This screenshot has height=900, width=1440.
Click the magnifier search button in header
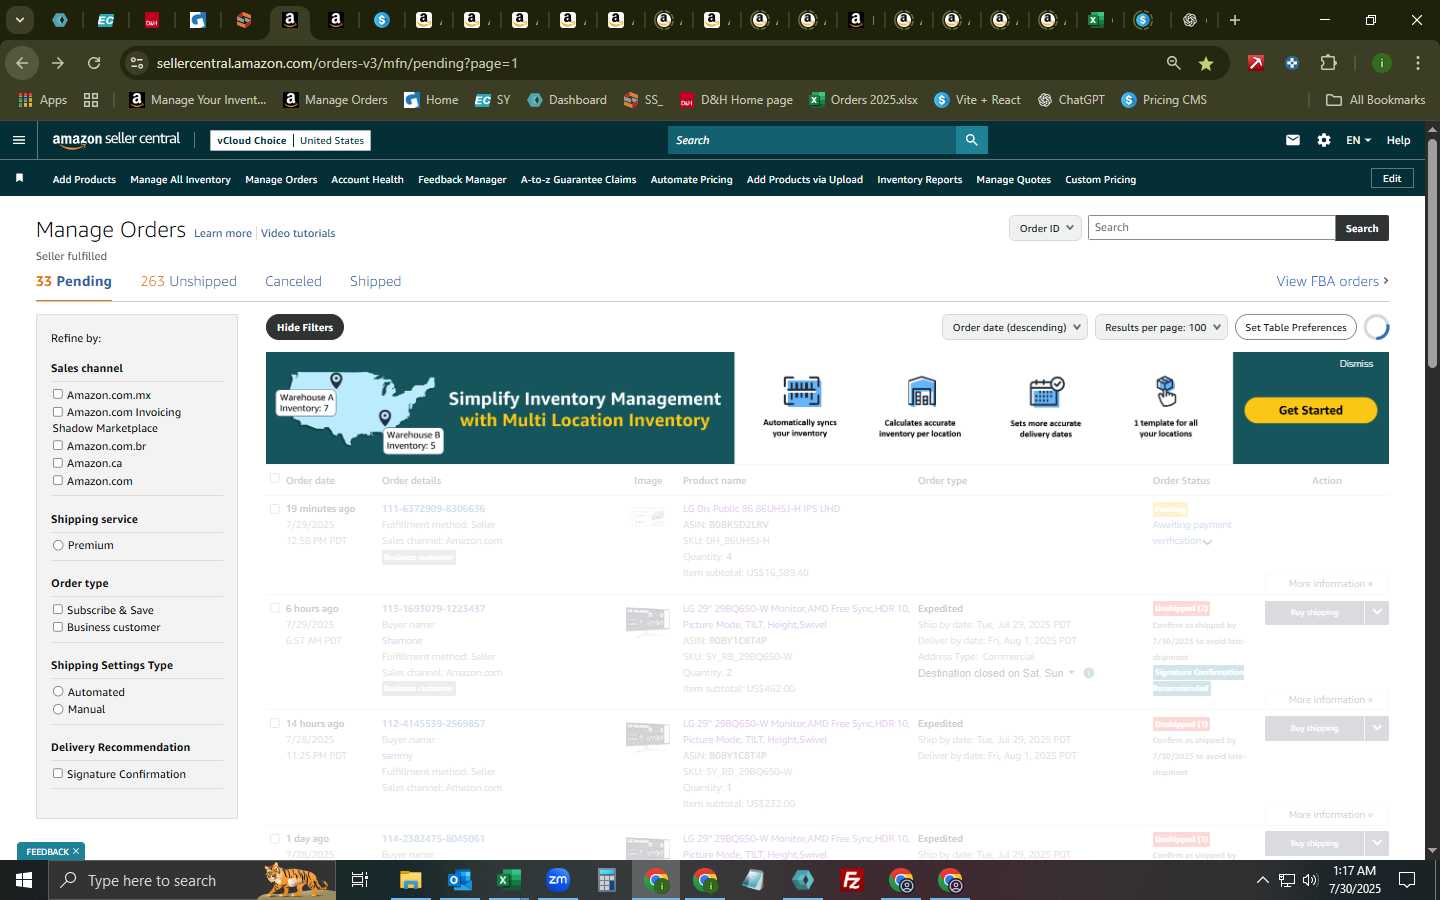click(971, 140)
